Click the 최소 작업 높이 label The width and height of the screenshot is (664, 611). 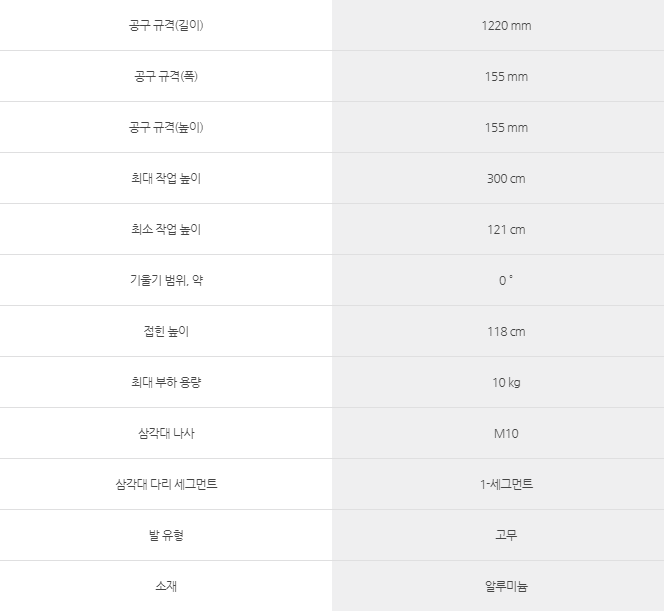[166, 229]
